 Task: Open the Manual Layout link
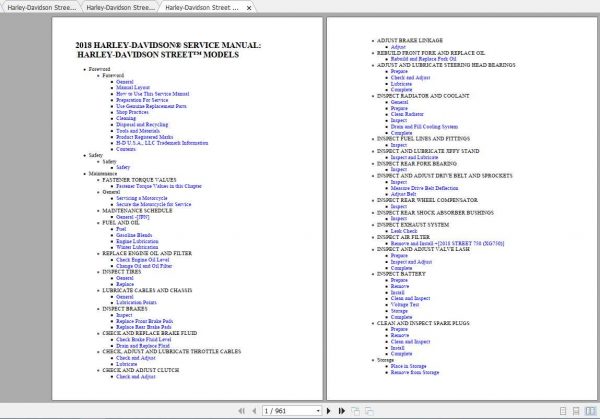pyautogui.click(x=133, y=88)
